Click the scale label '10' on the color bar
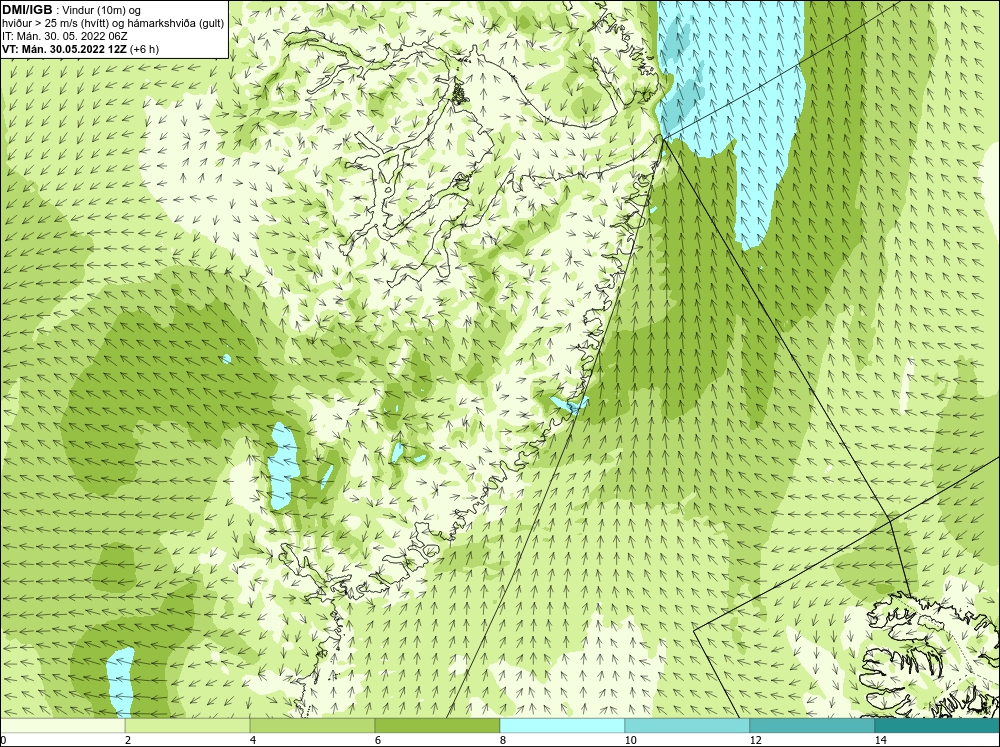Screen dimensions: 1000x747 point(631,740)
